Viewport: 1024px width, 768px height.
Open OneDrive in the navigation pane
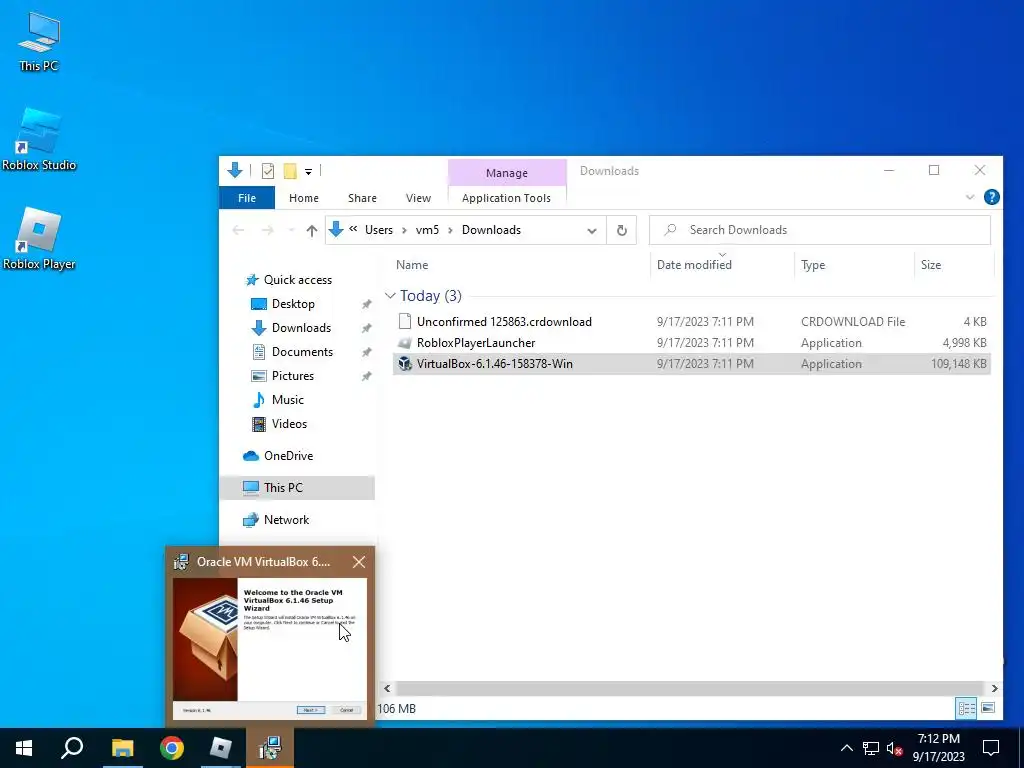[288, 456]
